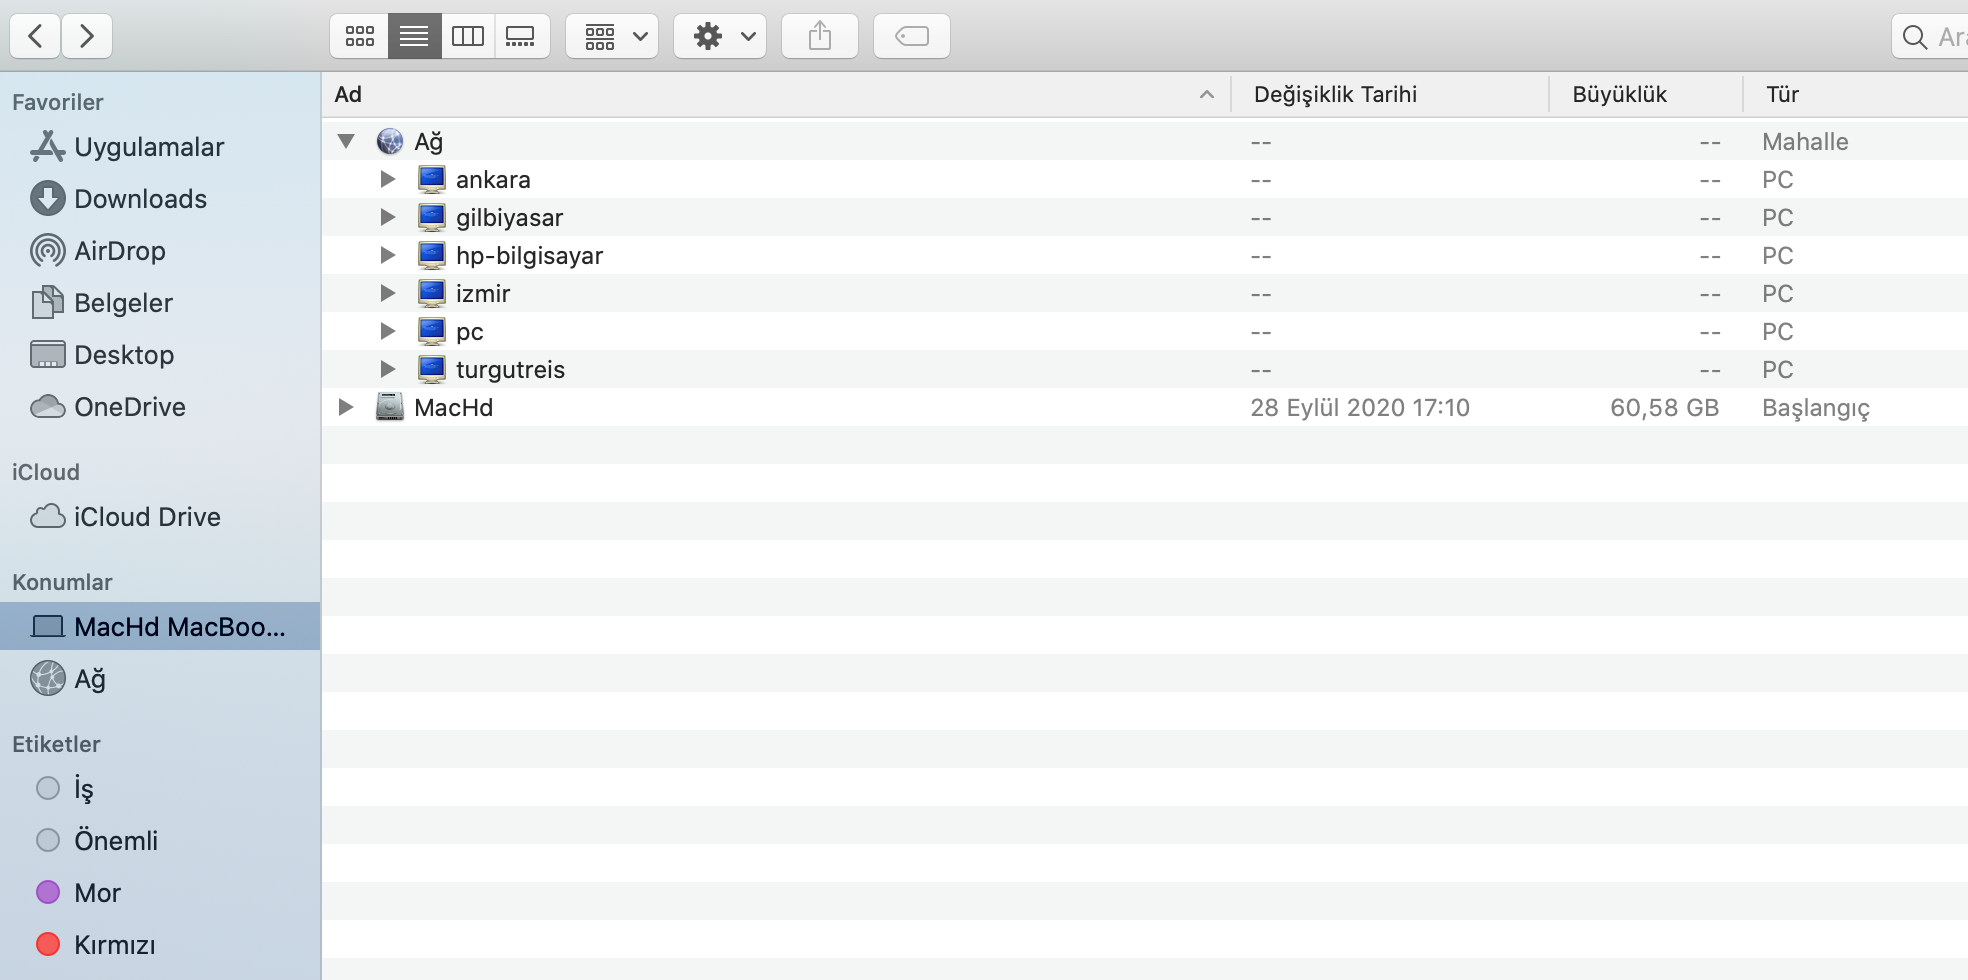Click the gilbiyasar PC icon
This screenshot has width=1968, height=980.
coord(432,217)
